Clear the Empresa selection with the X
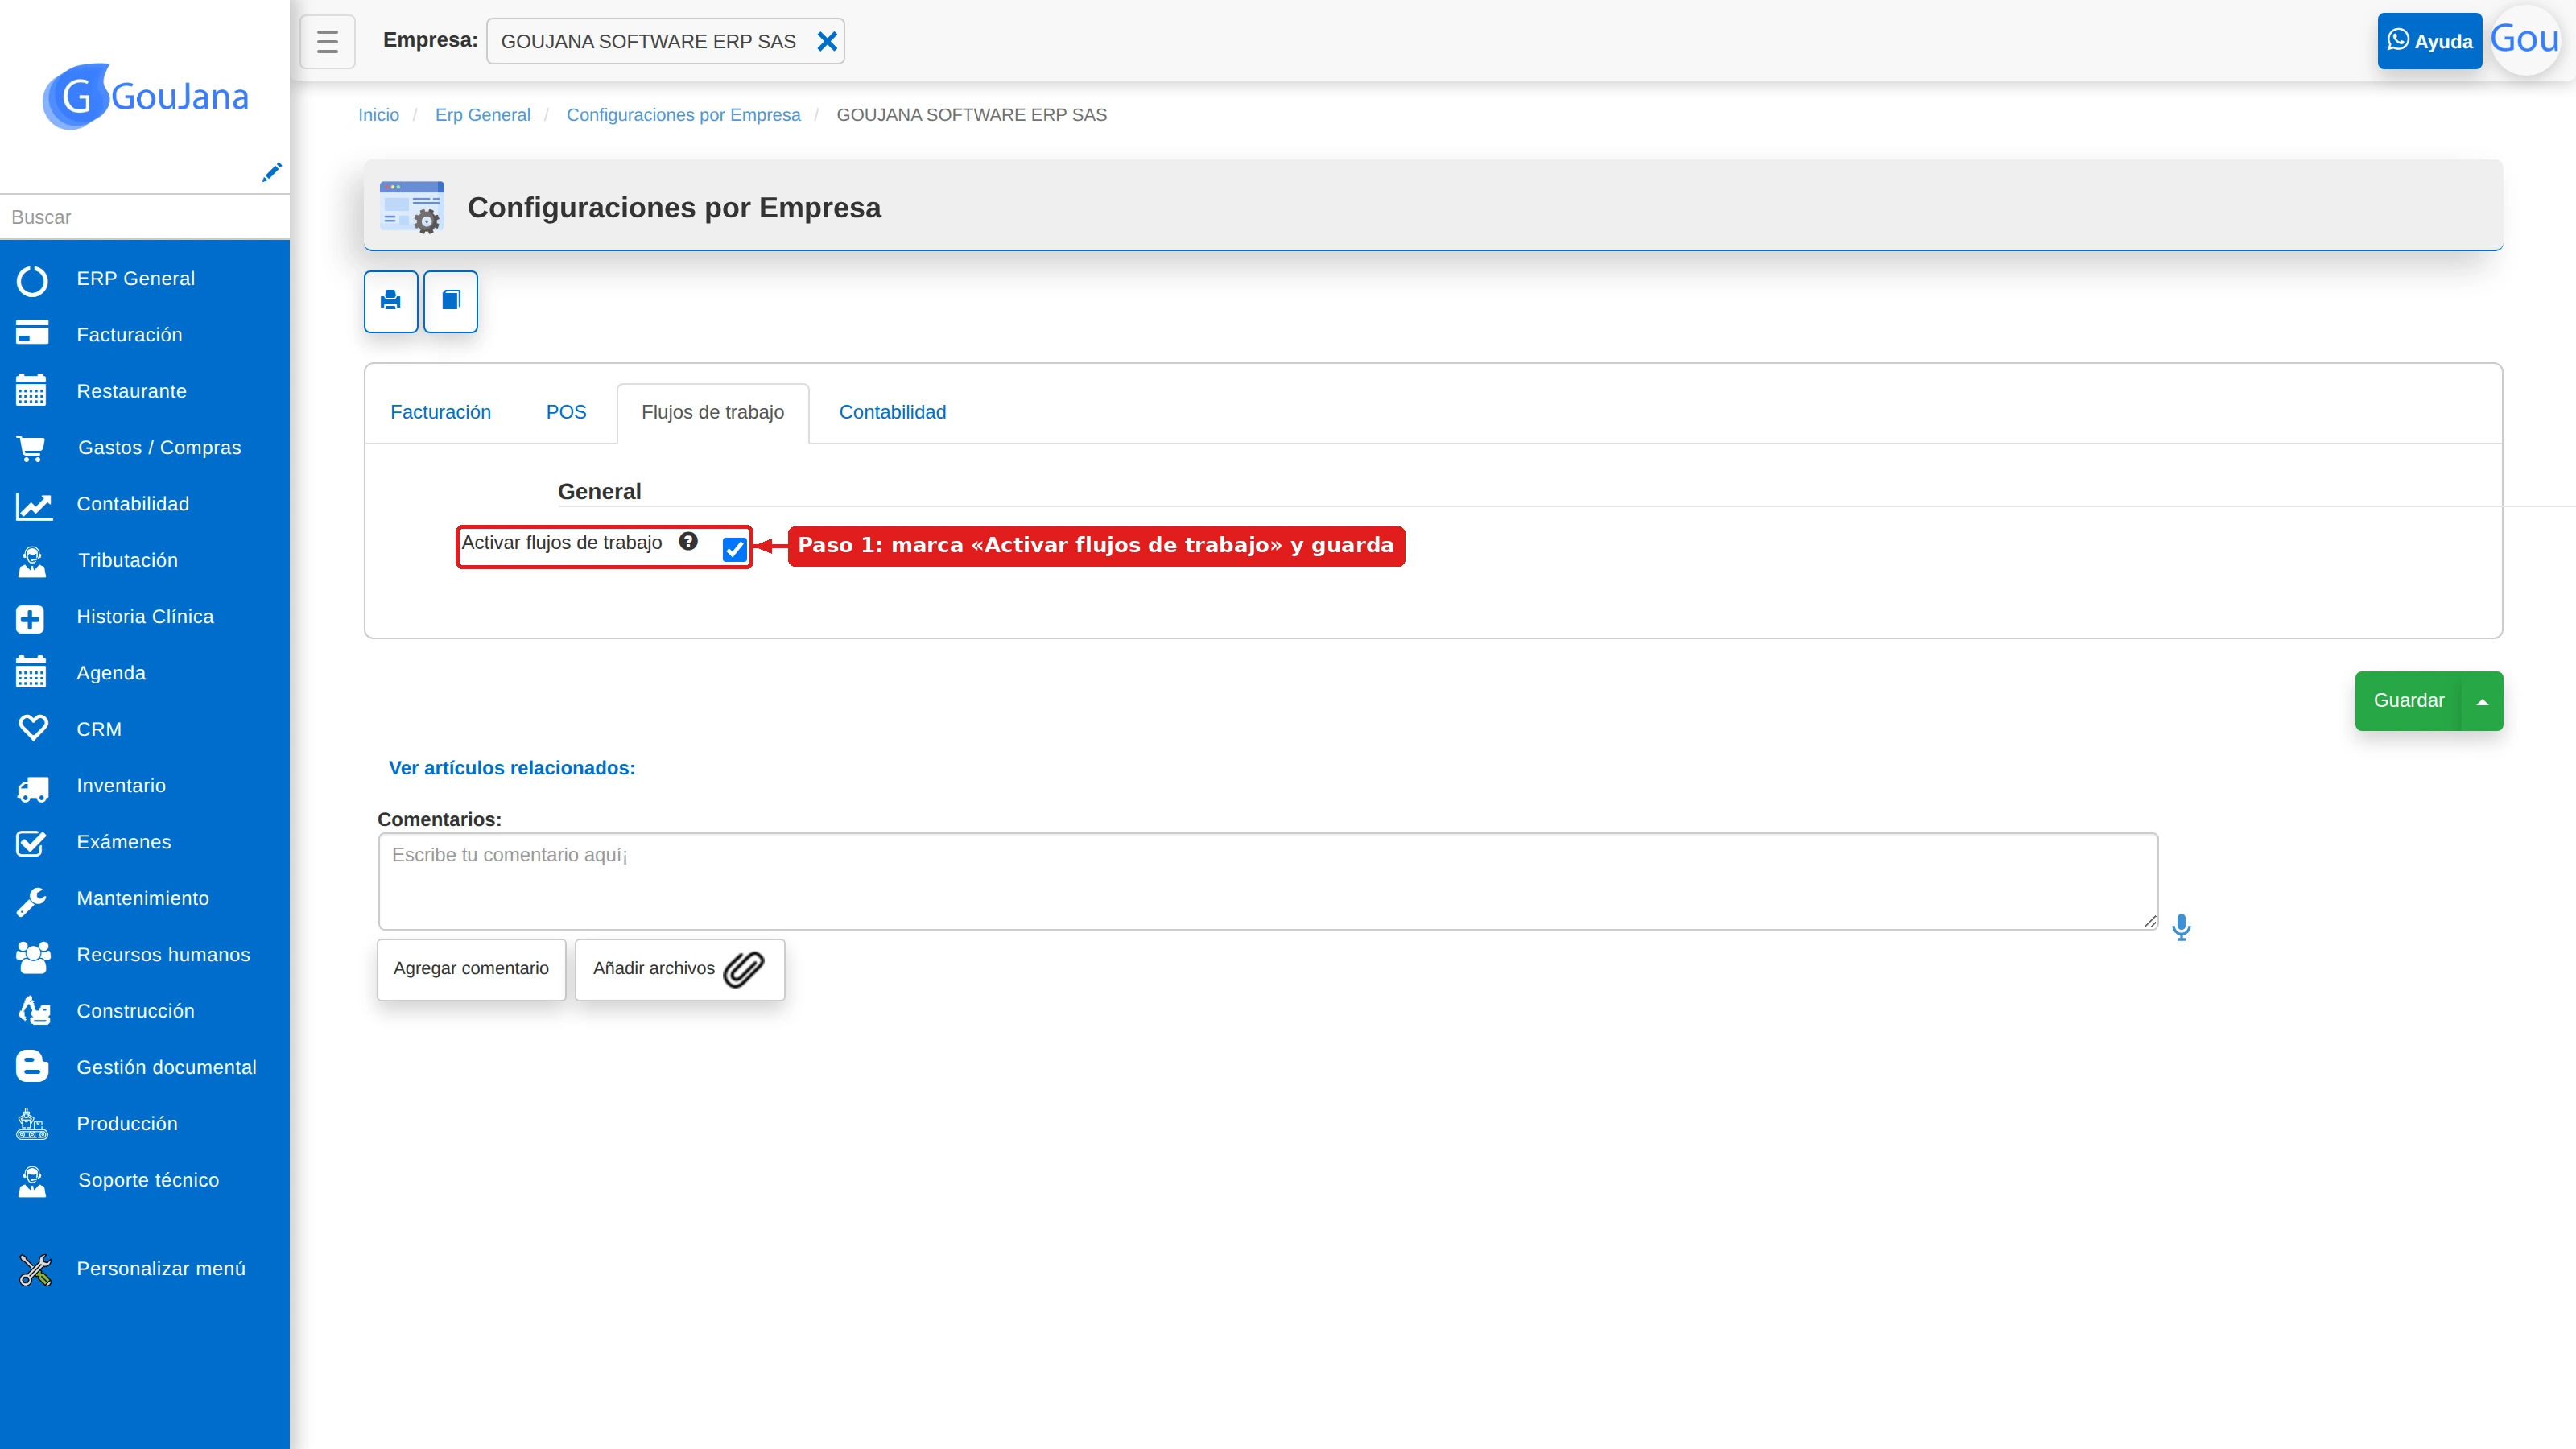Viewport: 2576px width, 1449px height. (x=827, y=41)
